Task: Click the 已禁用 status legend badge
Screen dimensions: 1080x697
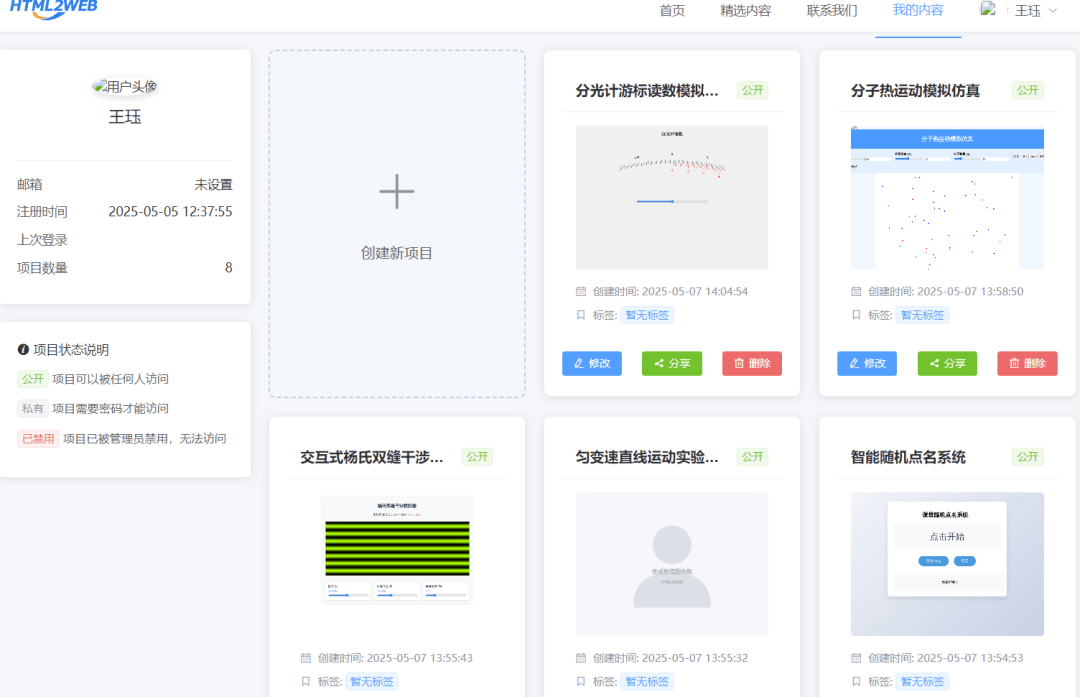Action: (x=38, y=438)
